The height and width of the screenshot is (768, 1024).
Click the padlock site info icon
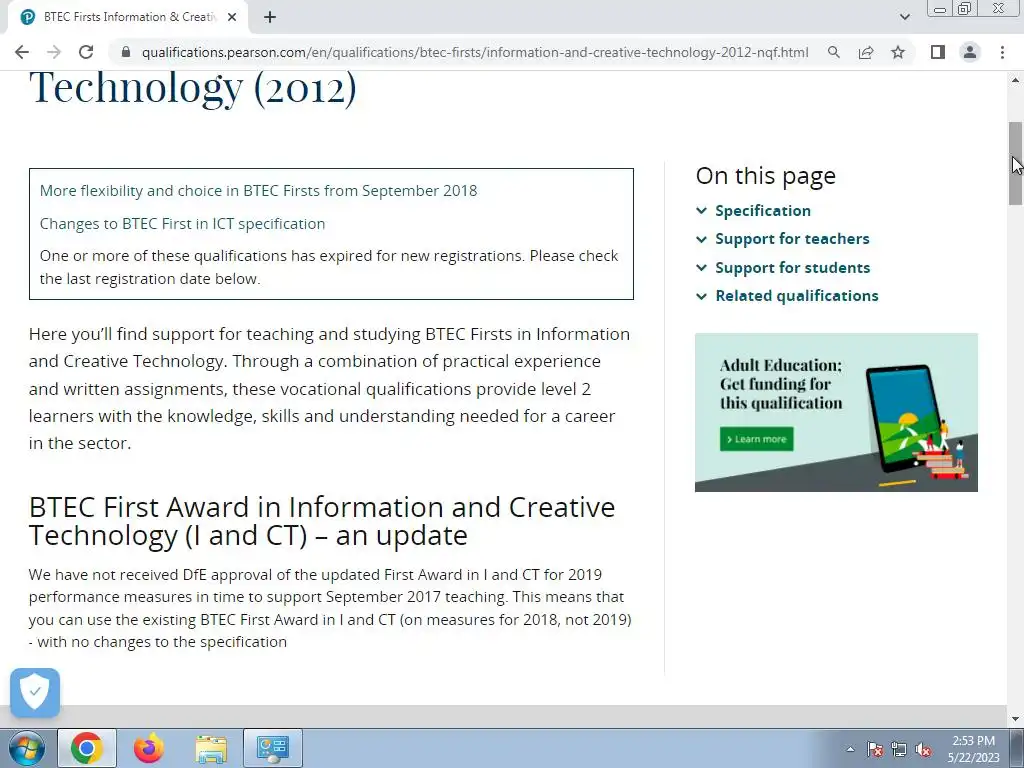click(x=126, y=52)
